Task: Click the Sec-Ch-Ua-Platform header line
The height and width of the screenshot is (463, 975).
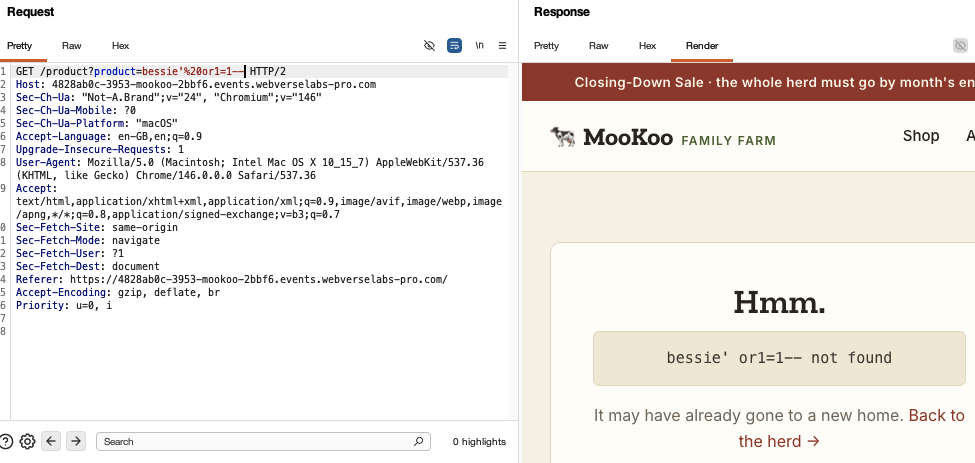Action: pyautogui.click(x=96, y=123)
